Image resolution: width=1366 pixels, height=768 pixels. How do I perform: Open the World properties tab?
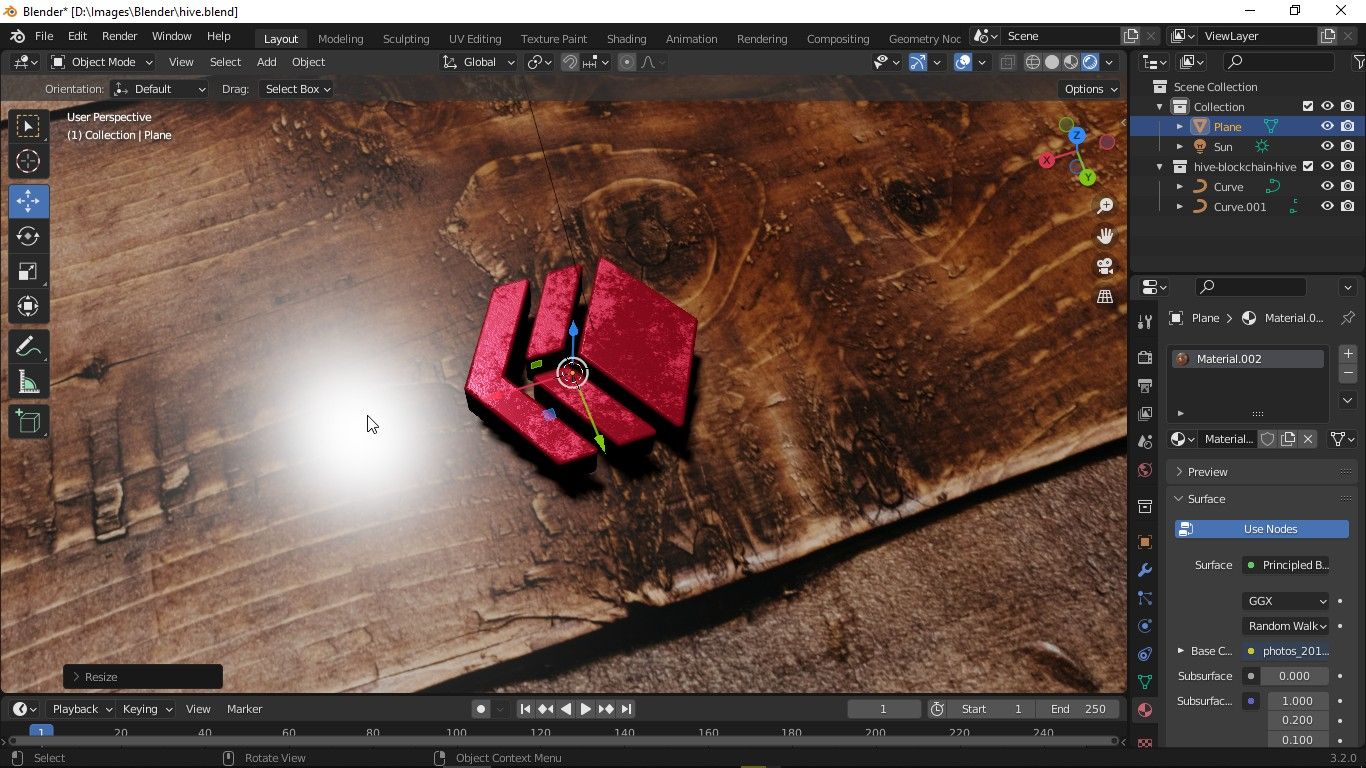pos(1145,470)
